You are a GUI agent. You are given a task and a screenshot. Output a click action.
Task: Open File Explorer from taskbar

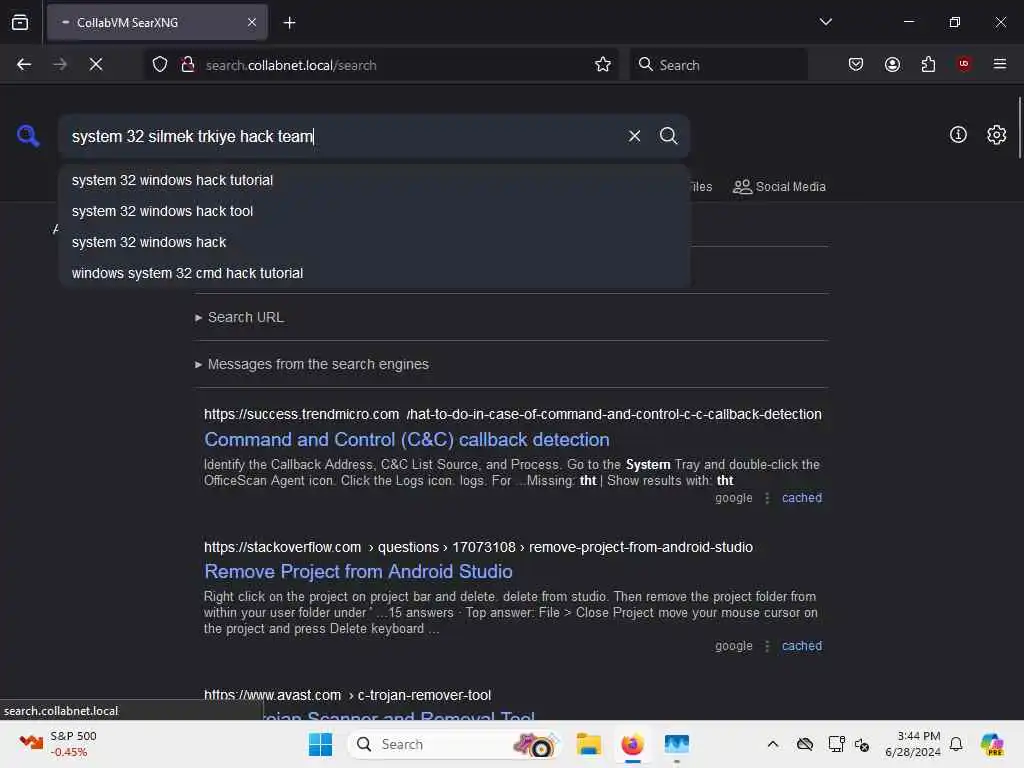(588, 744)
